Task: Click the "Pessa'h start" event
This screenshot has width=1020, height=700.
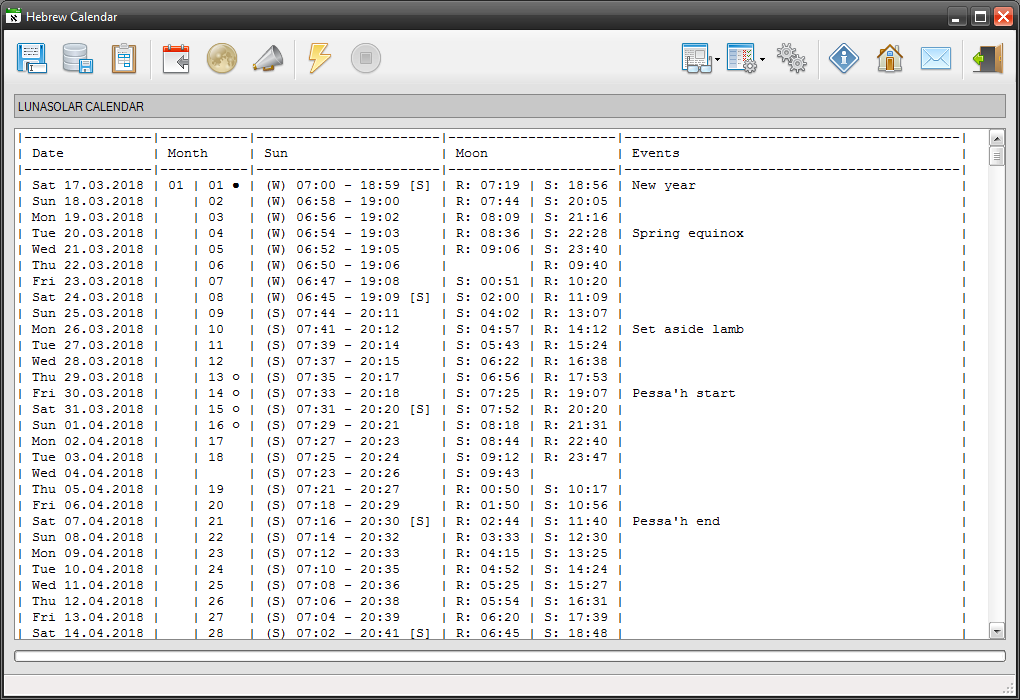Action: pos(684,394)
